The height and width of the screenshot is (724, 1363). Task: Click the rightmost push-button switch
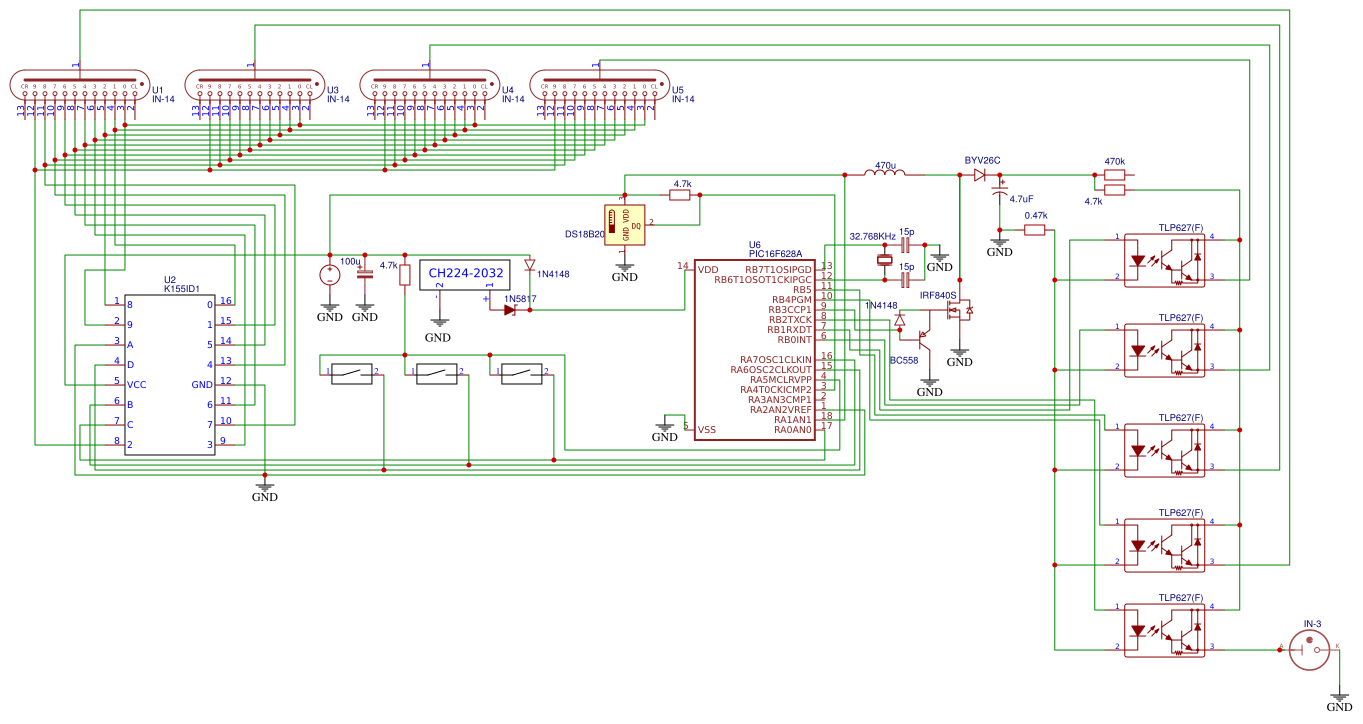[521, 373]
